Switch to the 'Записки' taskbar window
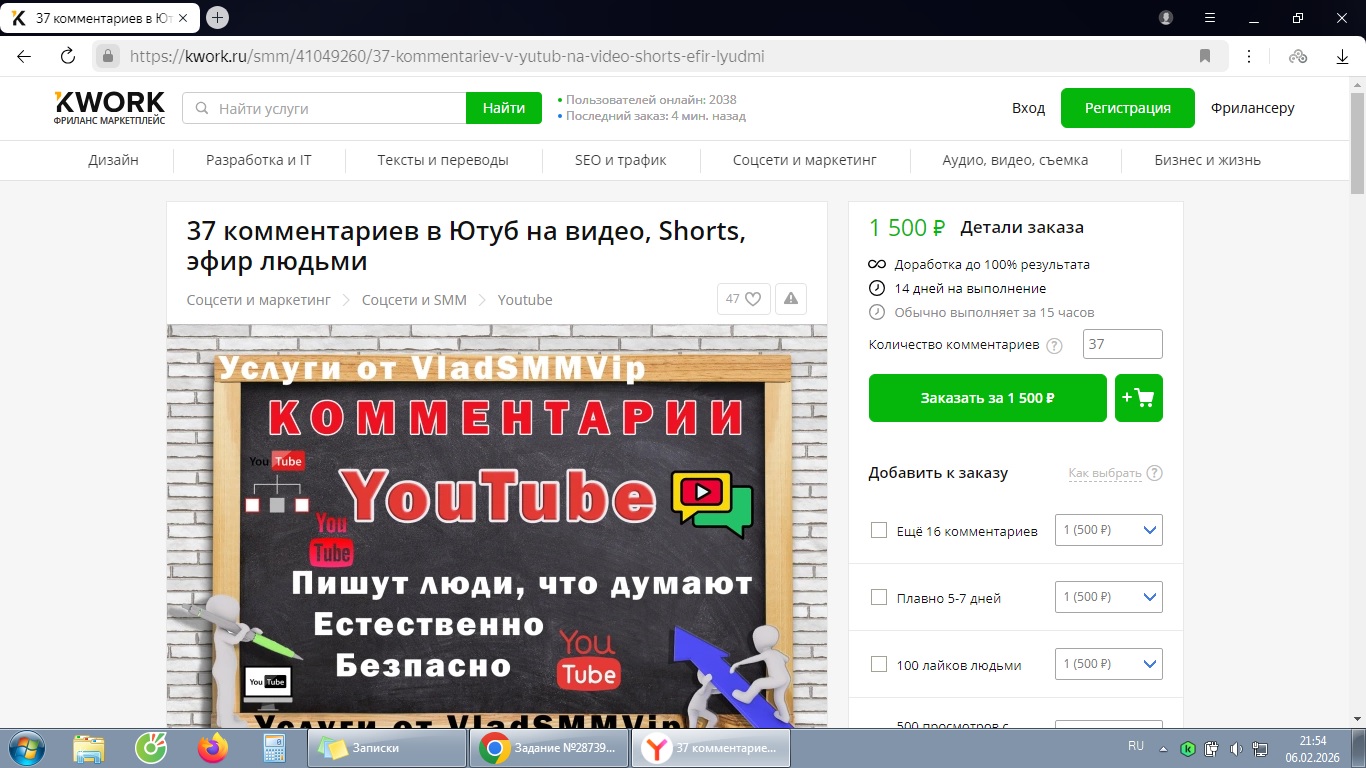Image resolution: width=1366 pixels, height=768 pixels. tap(387, 748)
